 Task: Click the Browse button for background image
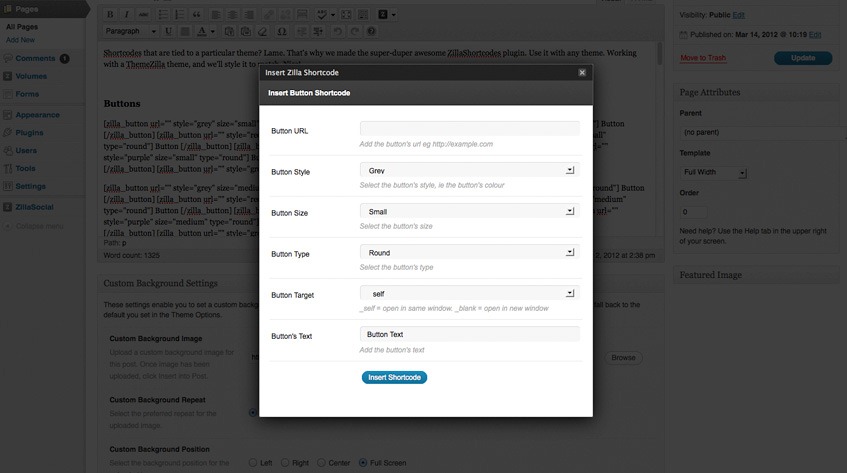(623, 357)
